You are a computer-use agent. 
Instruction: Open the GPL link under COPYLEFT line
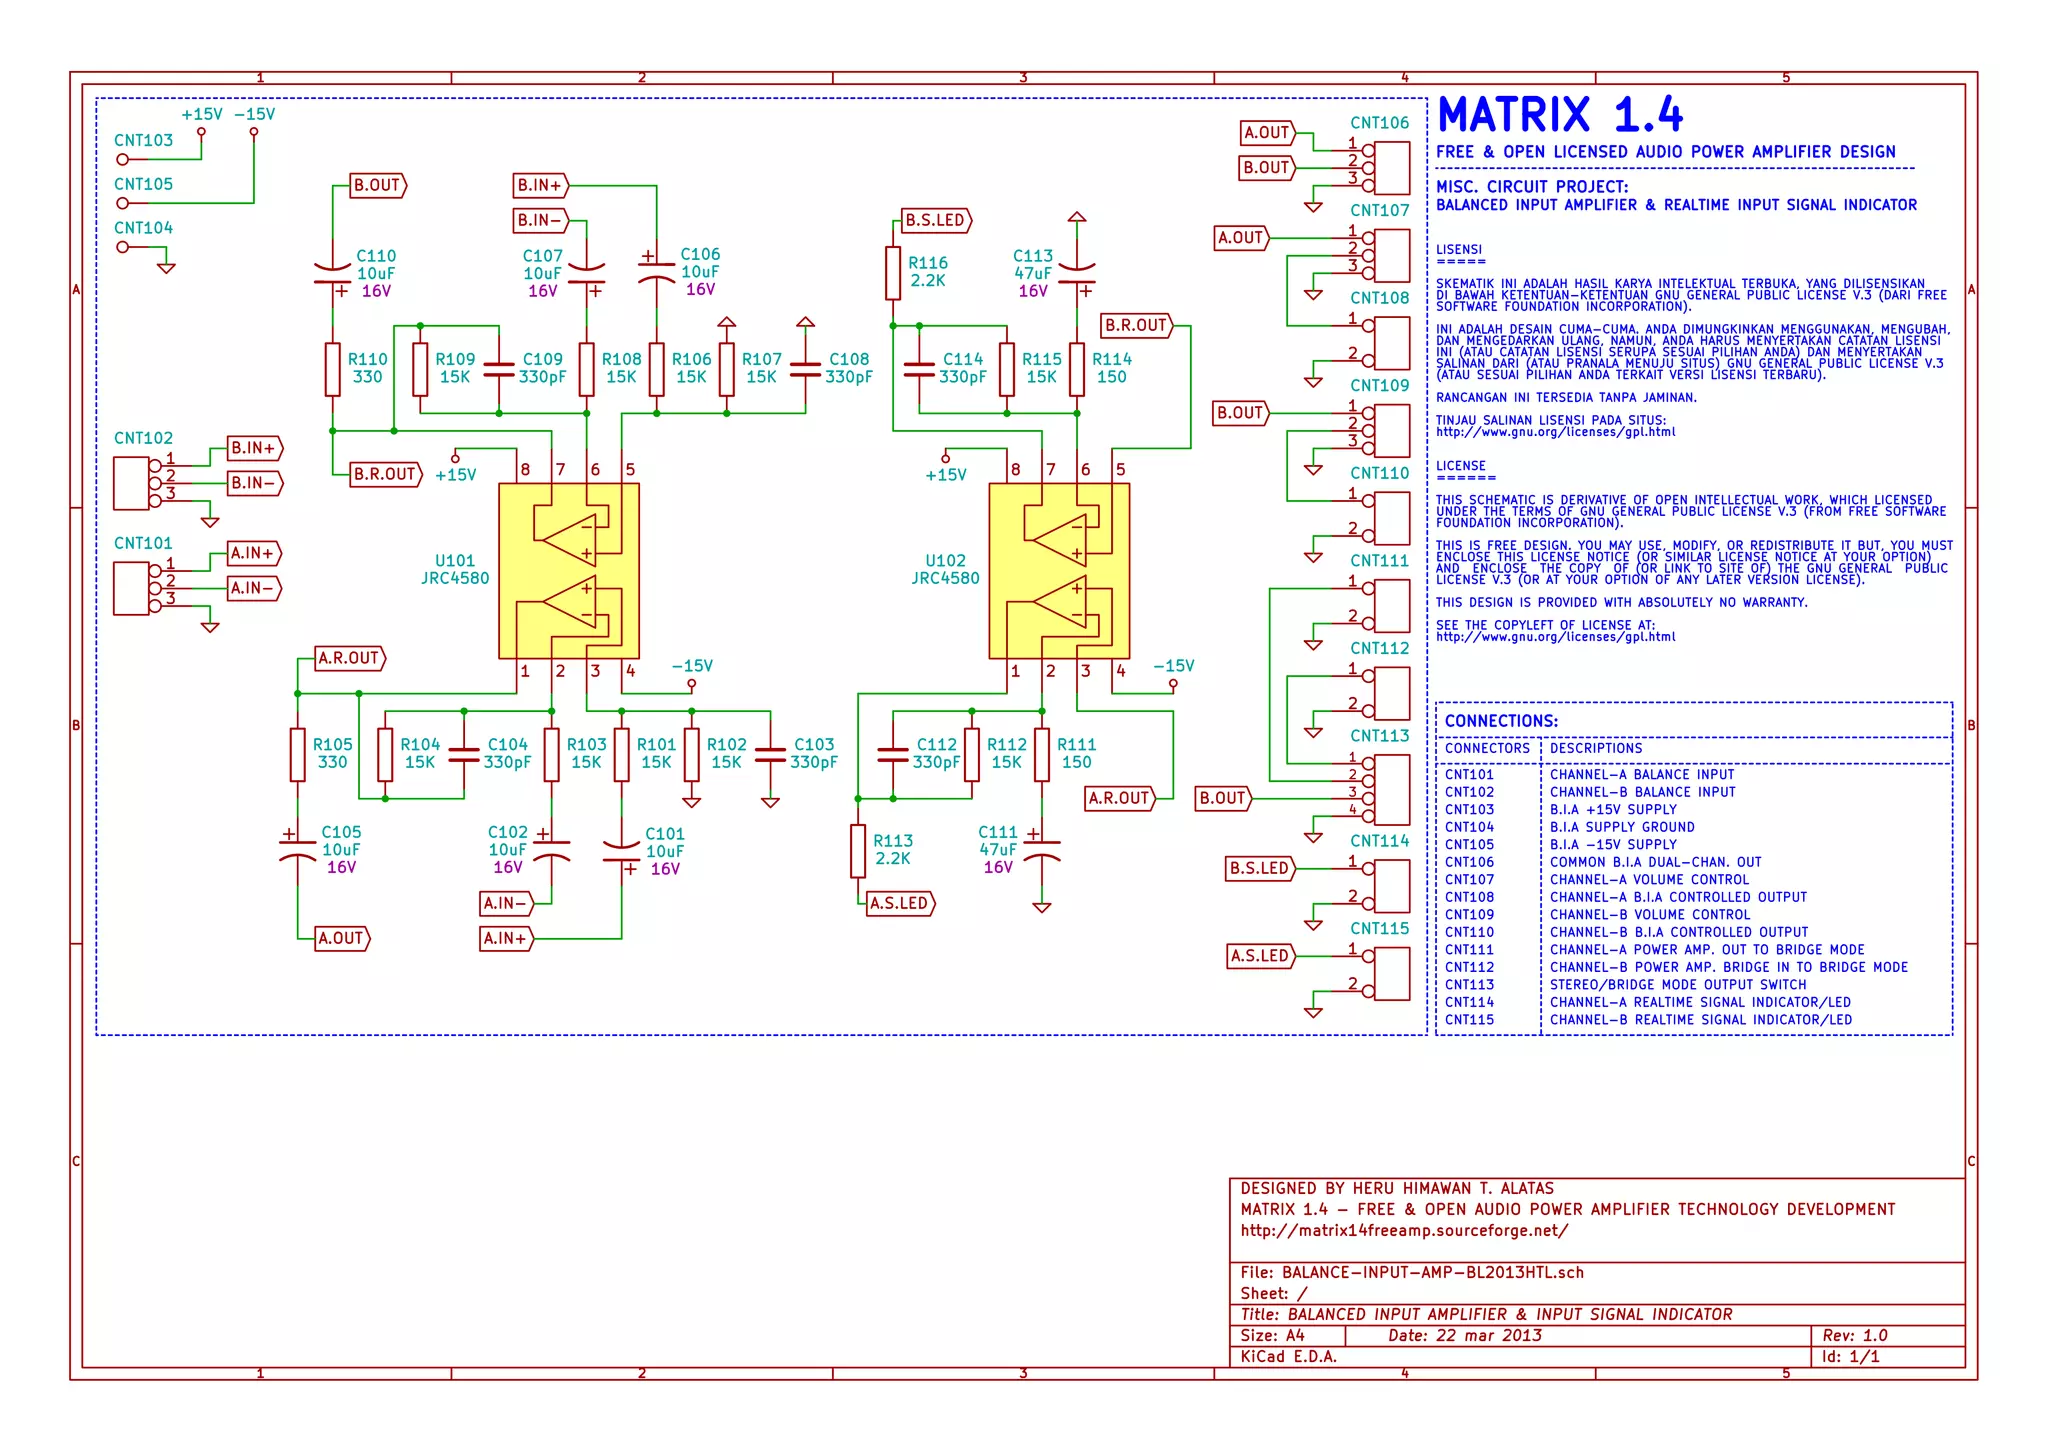pyautogui.click(x=1555, y=637)
